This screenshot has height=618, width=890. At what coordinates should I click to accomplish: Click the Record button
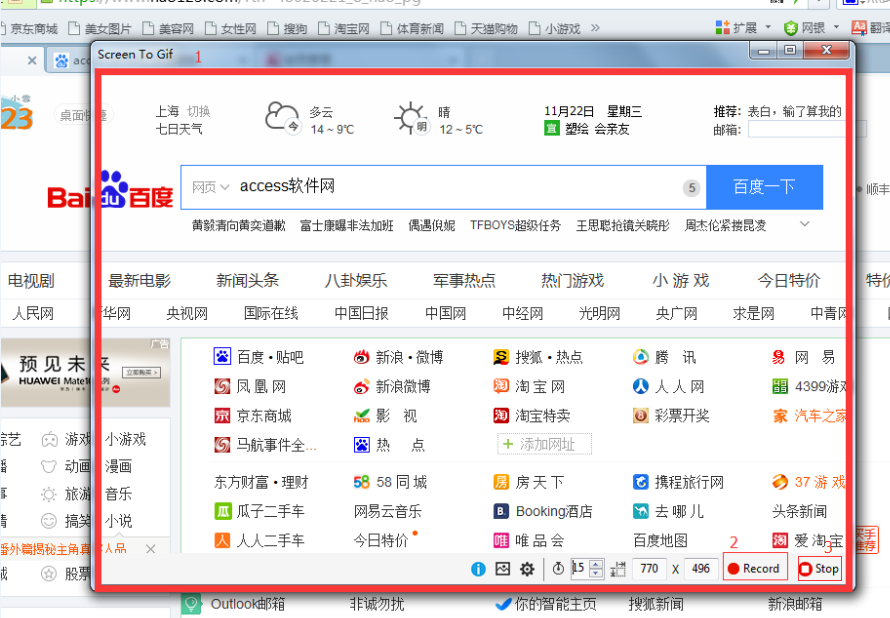click(x=755, y=568)
